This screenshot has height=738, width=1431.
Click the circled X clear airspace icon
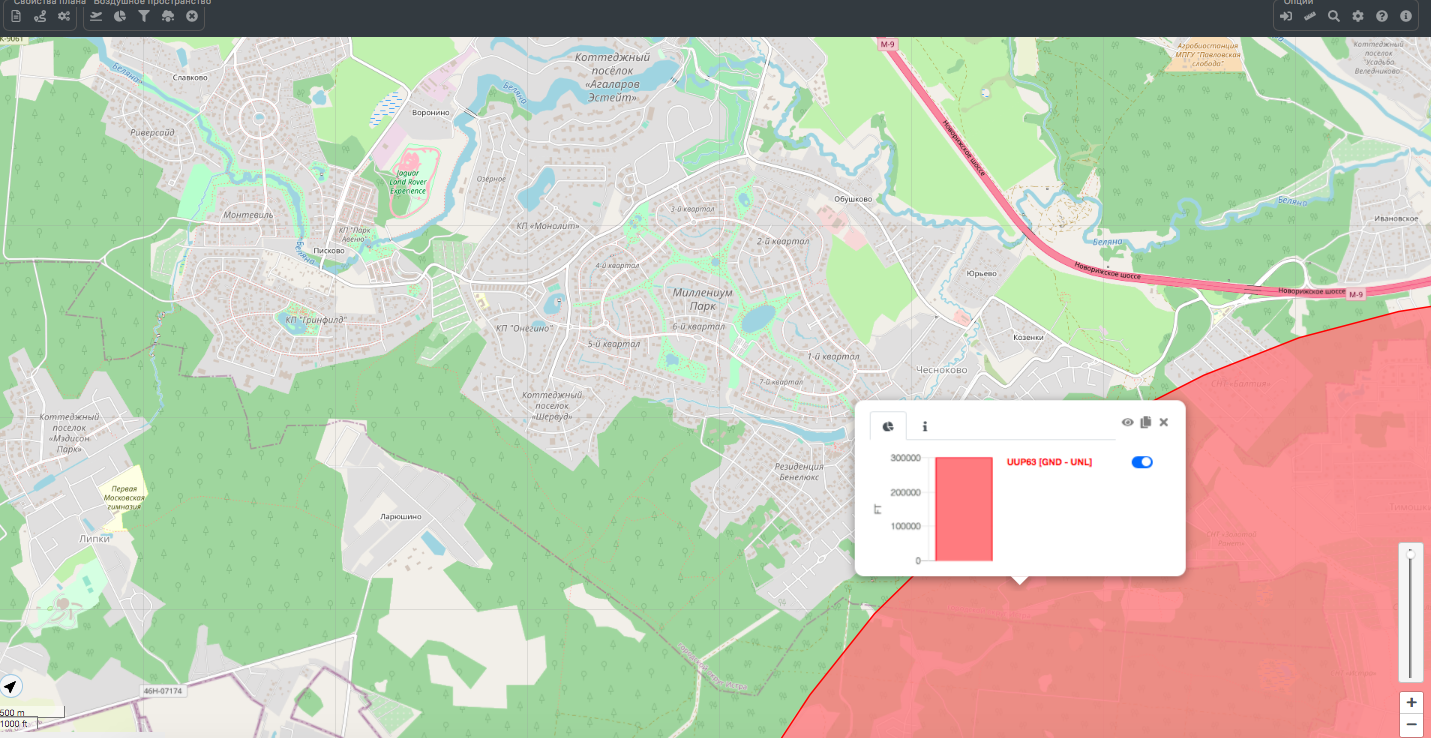point(192,16)
